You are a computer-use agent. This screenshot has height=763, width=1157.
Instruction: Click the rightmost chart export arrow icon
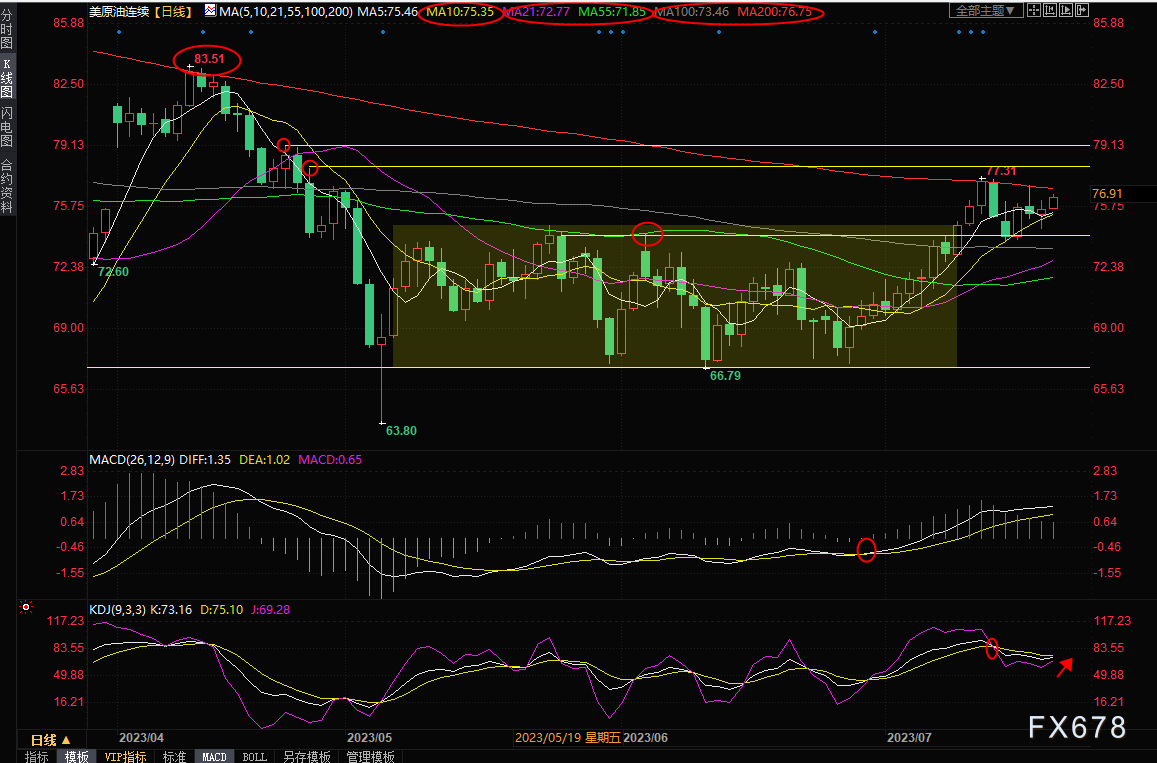1082,10
